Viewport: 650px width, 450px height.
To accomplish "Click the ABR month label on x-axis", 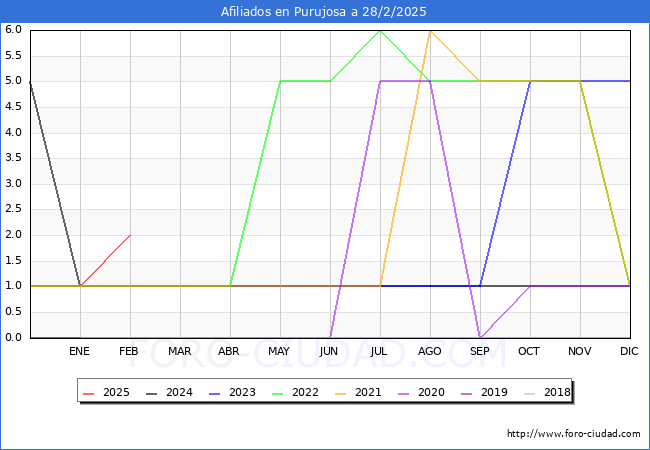I will pos(229,351).
